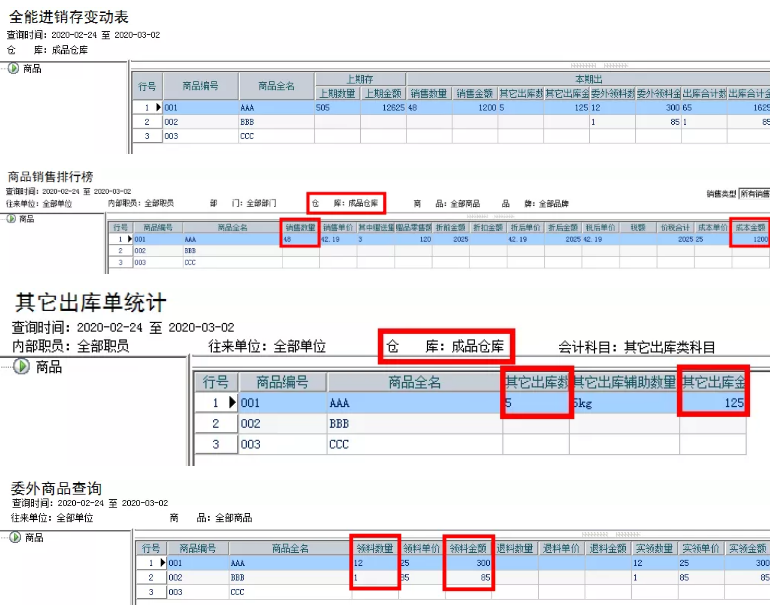Click 领料数量 column header in 委外商品查询
This screenshot has width=770, height=616.
pos(375,548)
